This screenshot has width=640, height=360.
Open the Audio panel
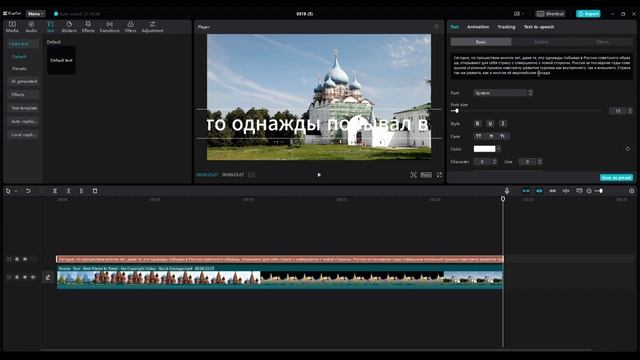click(31, 27)
